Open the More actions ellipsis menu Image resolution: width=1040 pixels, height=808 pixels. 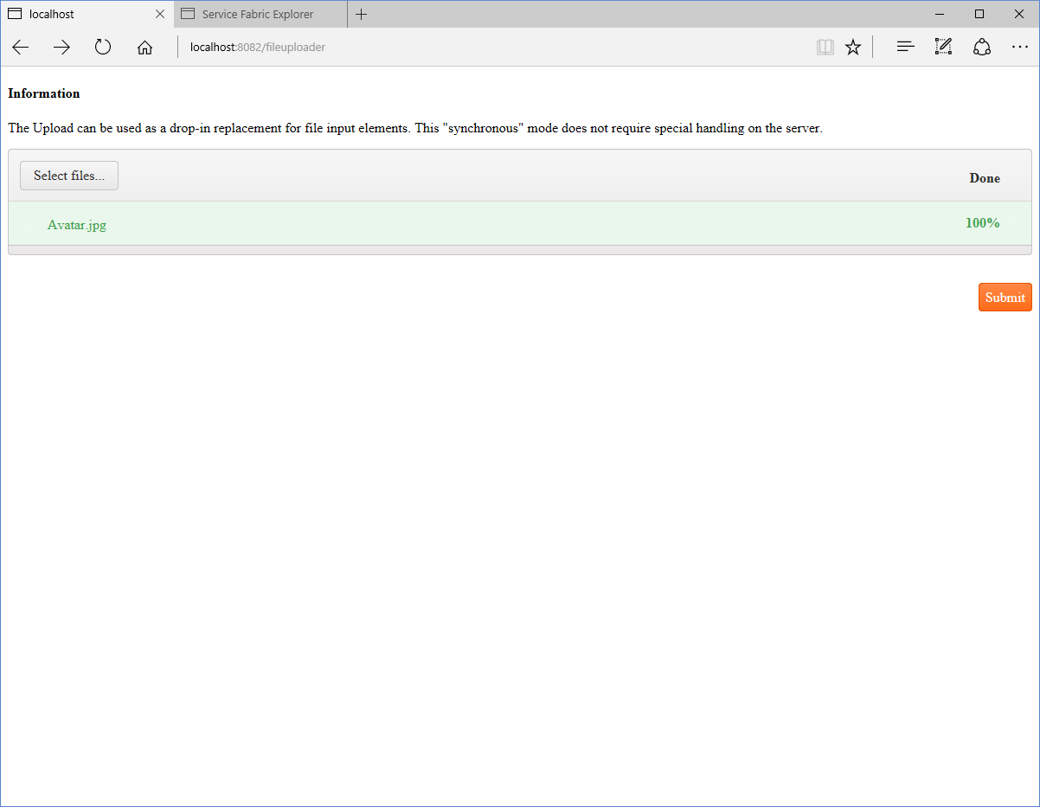click(x=1019, y=47)
